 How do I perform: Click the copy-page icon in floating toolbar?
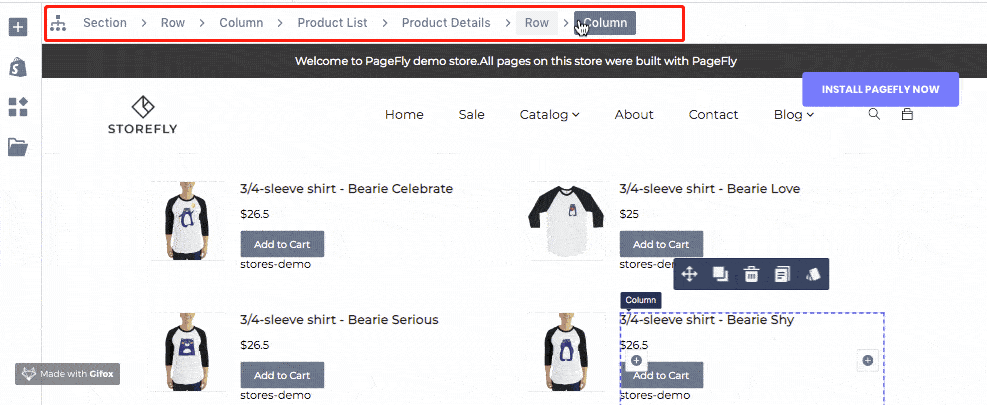(782, 274)
